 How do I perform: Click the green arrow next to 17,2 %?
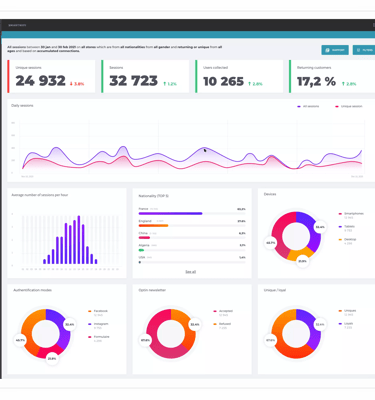point(343,84)
